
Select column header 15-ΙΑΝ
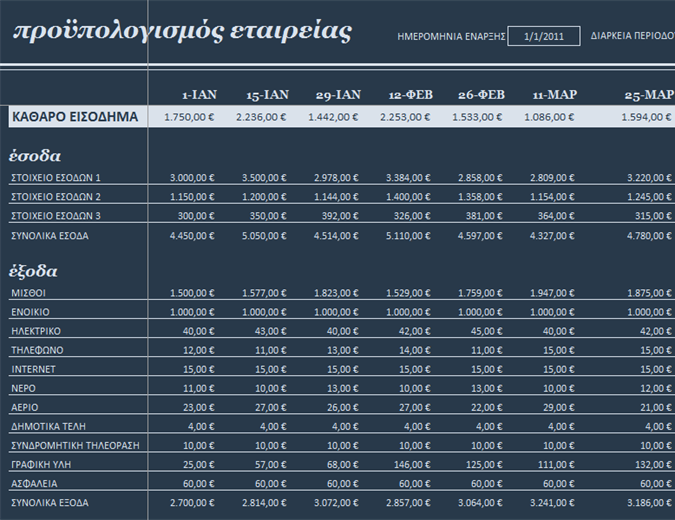[x=267, y=95]
